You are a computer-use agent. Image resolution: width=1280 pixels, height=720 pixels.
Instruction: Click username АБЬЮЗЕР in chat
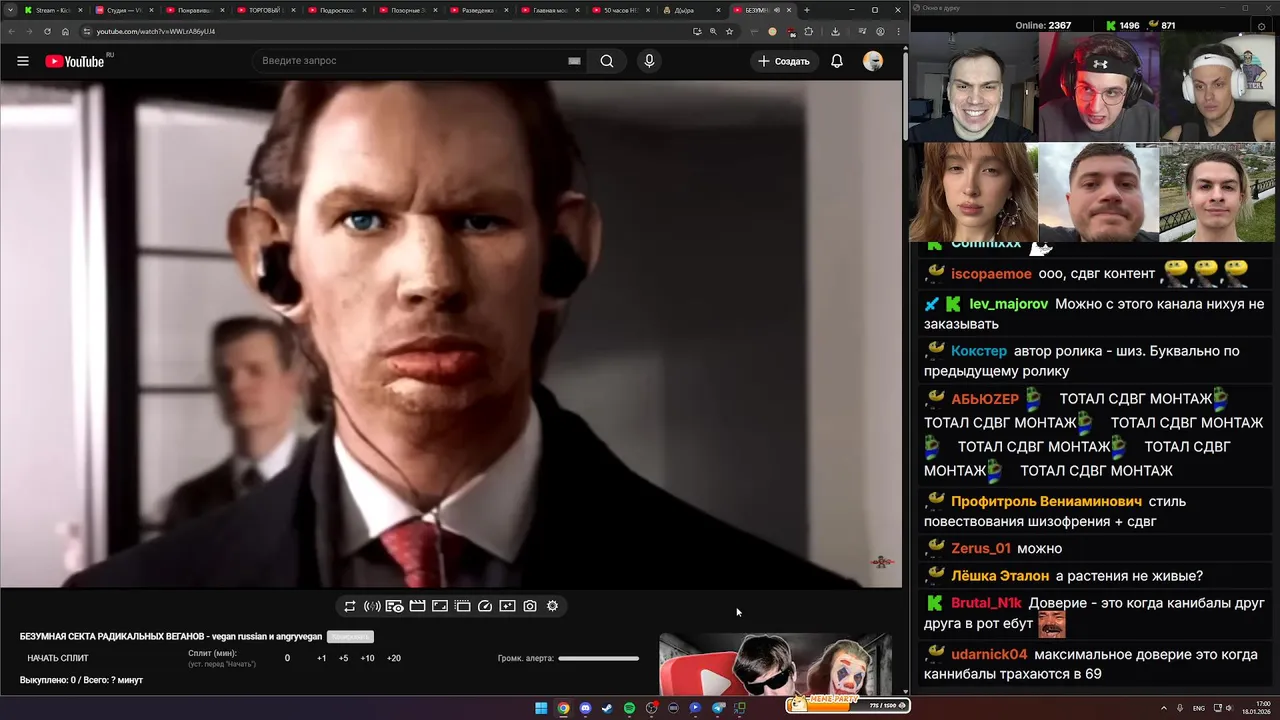985,398
